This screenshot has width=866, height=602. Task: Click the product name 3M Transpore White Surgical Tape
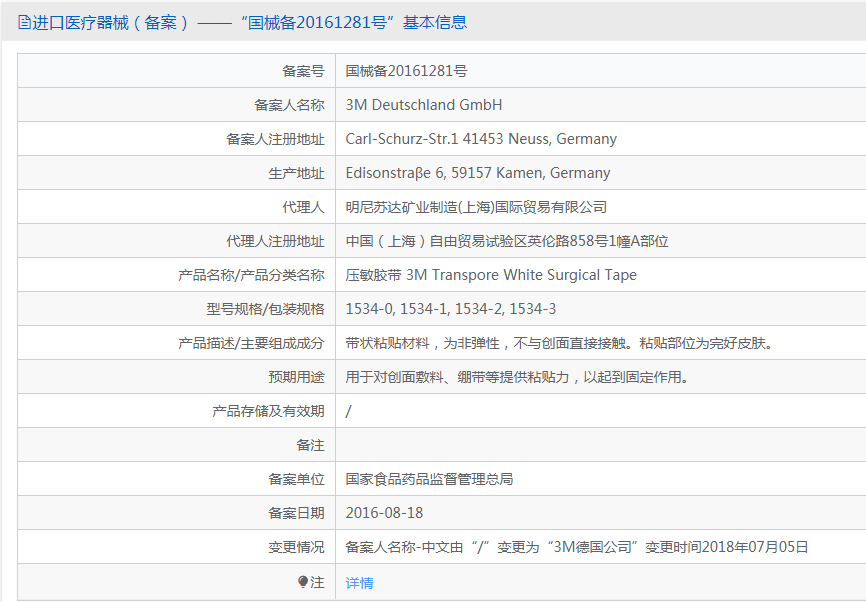pyautogui.click(x=521, y=275)
